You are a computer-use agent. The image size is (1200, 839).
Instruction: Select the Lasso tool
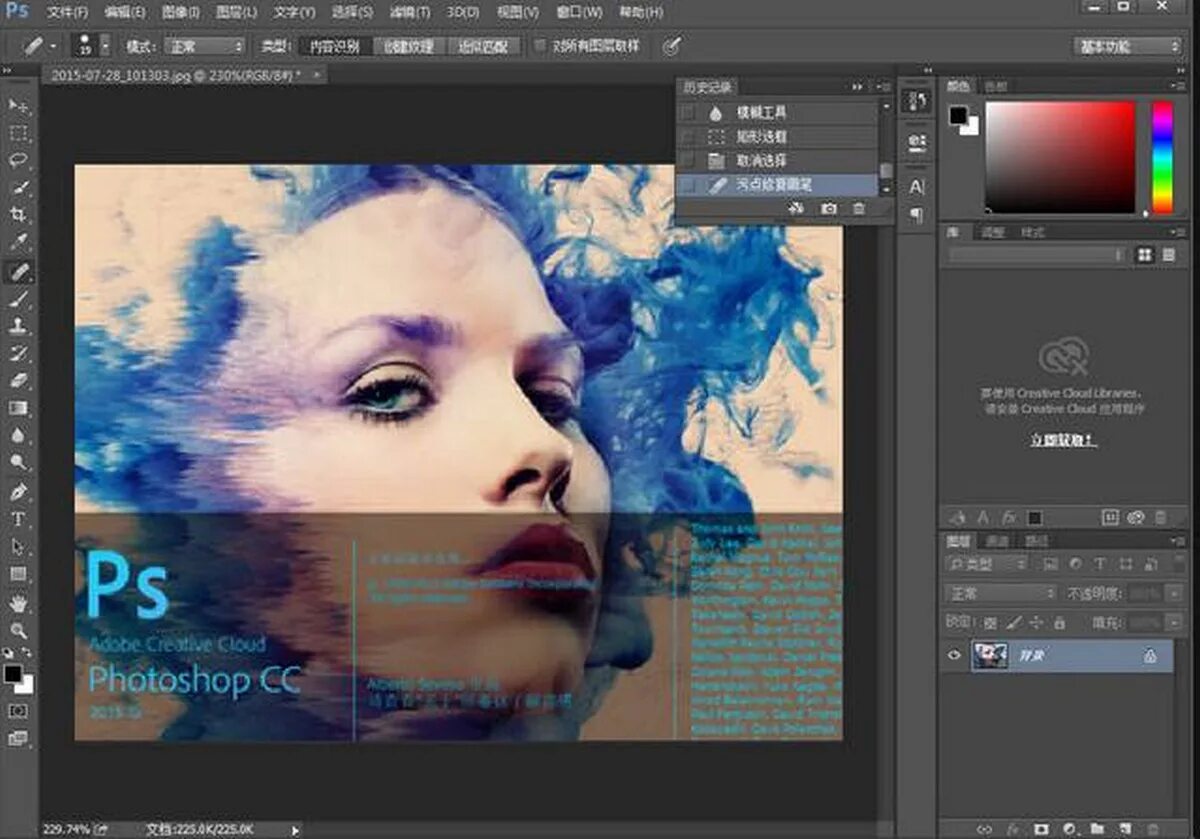point(19,160)
